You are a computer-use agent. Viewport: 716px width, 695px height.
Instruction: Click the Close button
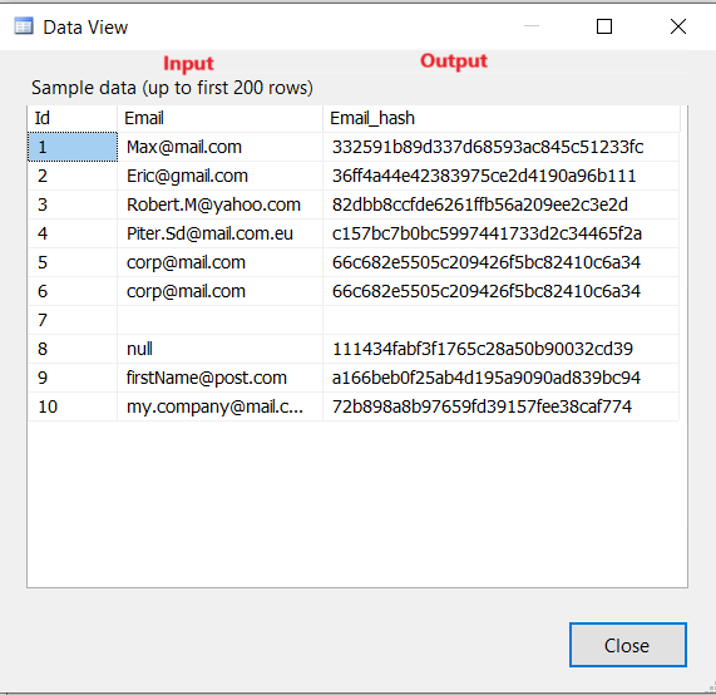(x=627, y=645)
